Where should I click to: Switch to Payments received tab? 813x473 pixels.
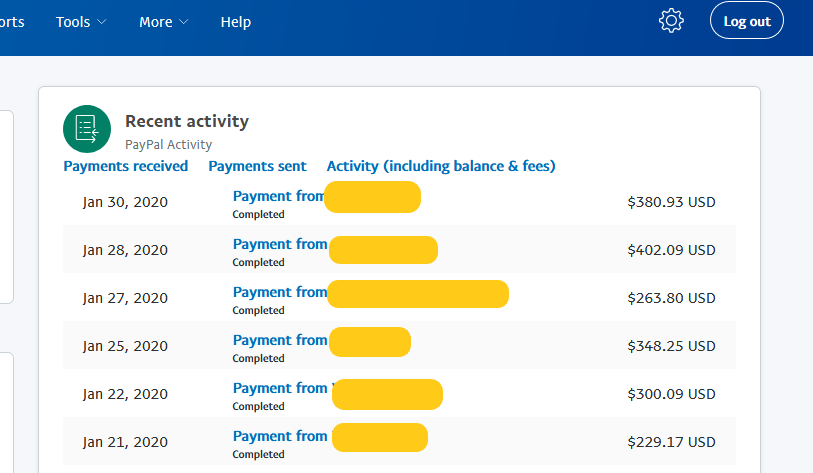126,166
